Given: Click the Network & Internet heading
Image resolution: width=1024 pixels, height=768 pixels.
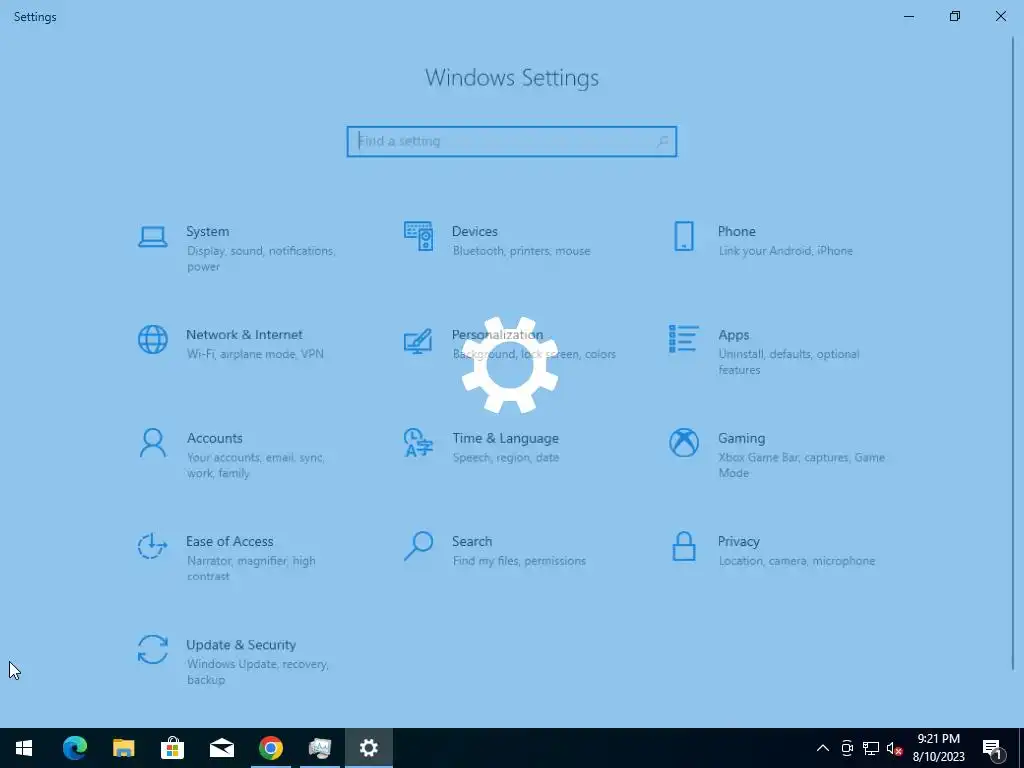Looking at the screenshot, I should [x=244, y=334].
